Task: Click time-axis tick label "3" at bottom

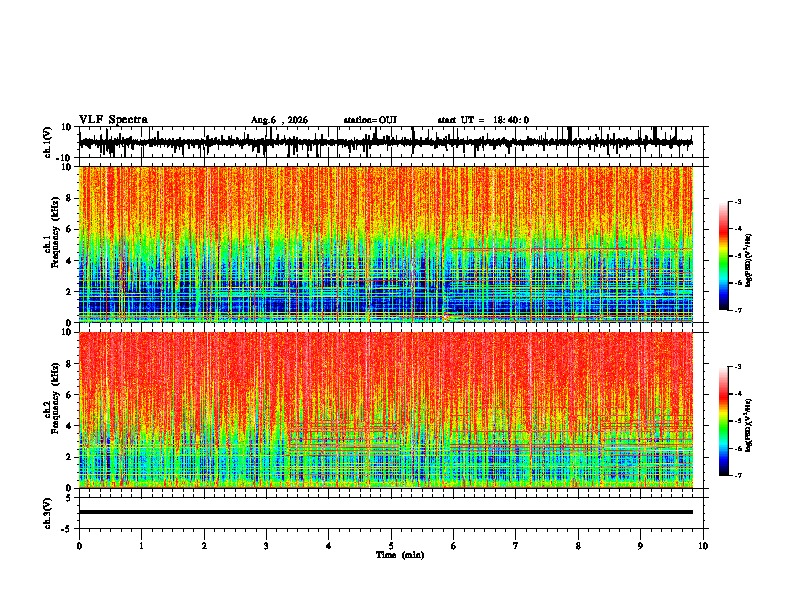Action: pos(266,546)
